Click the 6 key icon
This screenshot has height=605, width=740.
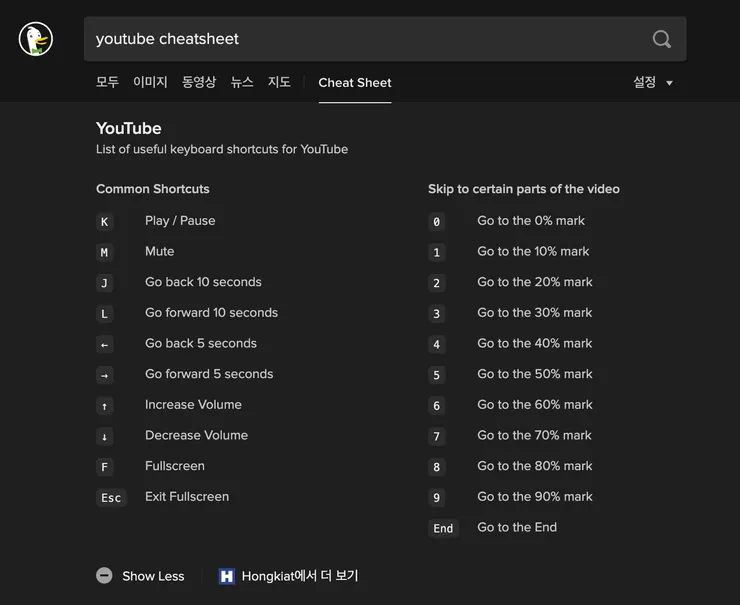coord(437,406)
